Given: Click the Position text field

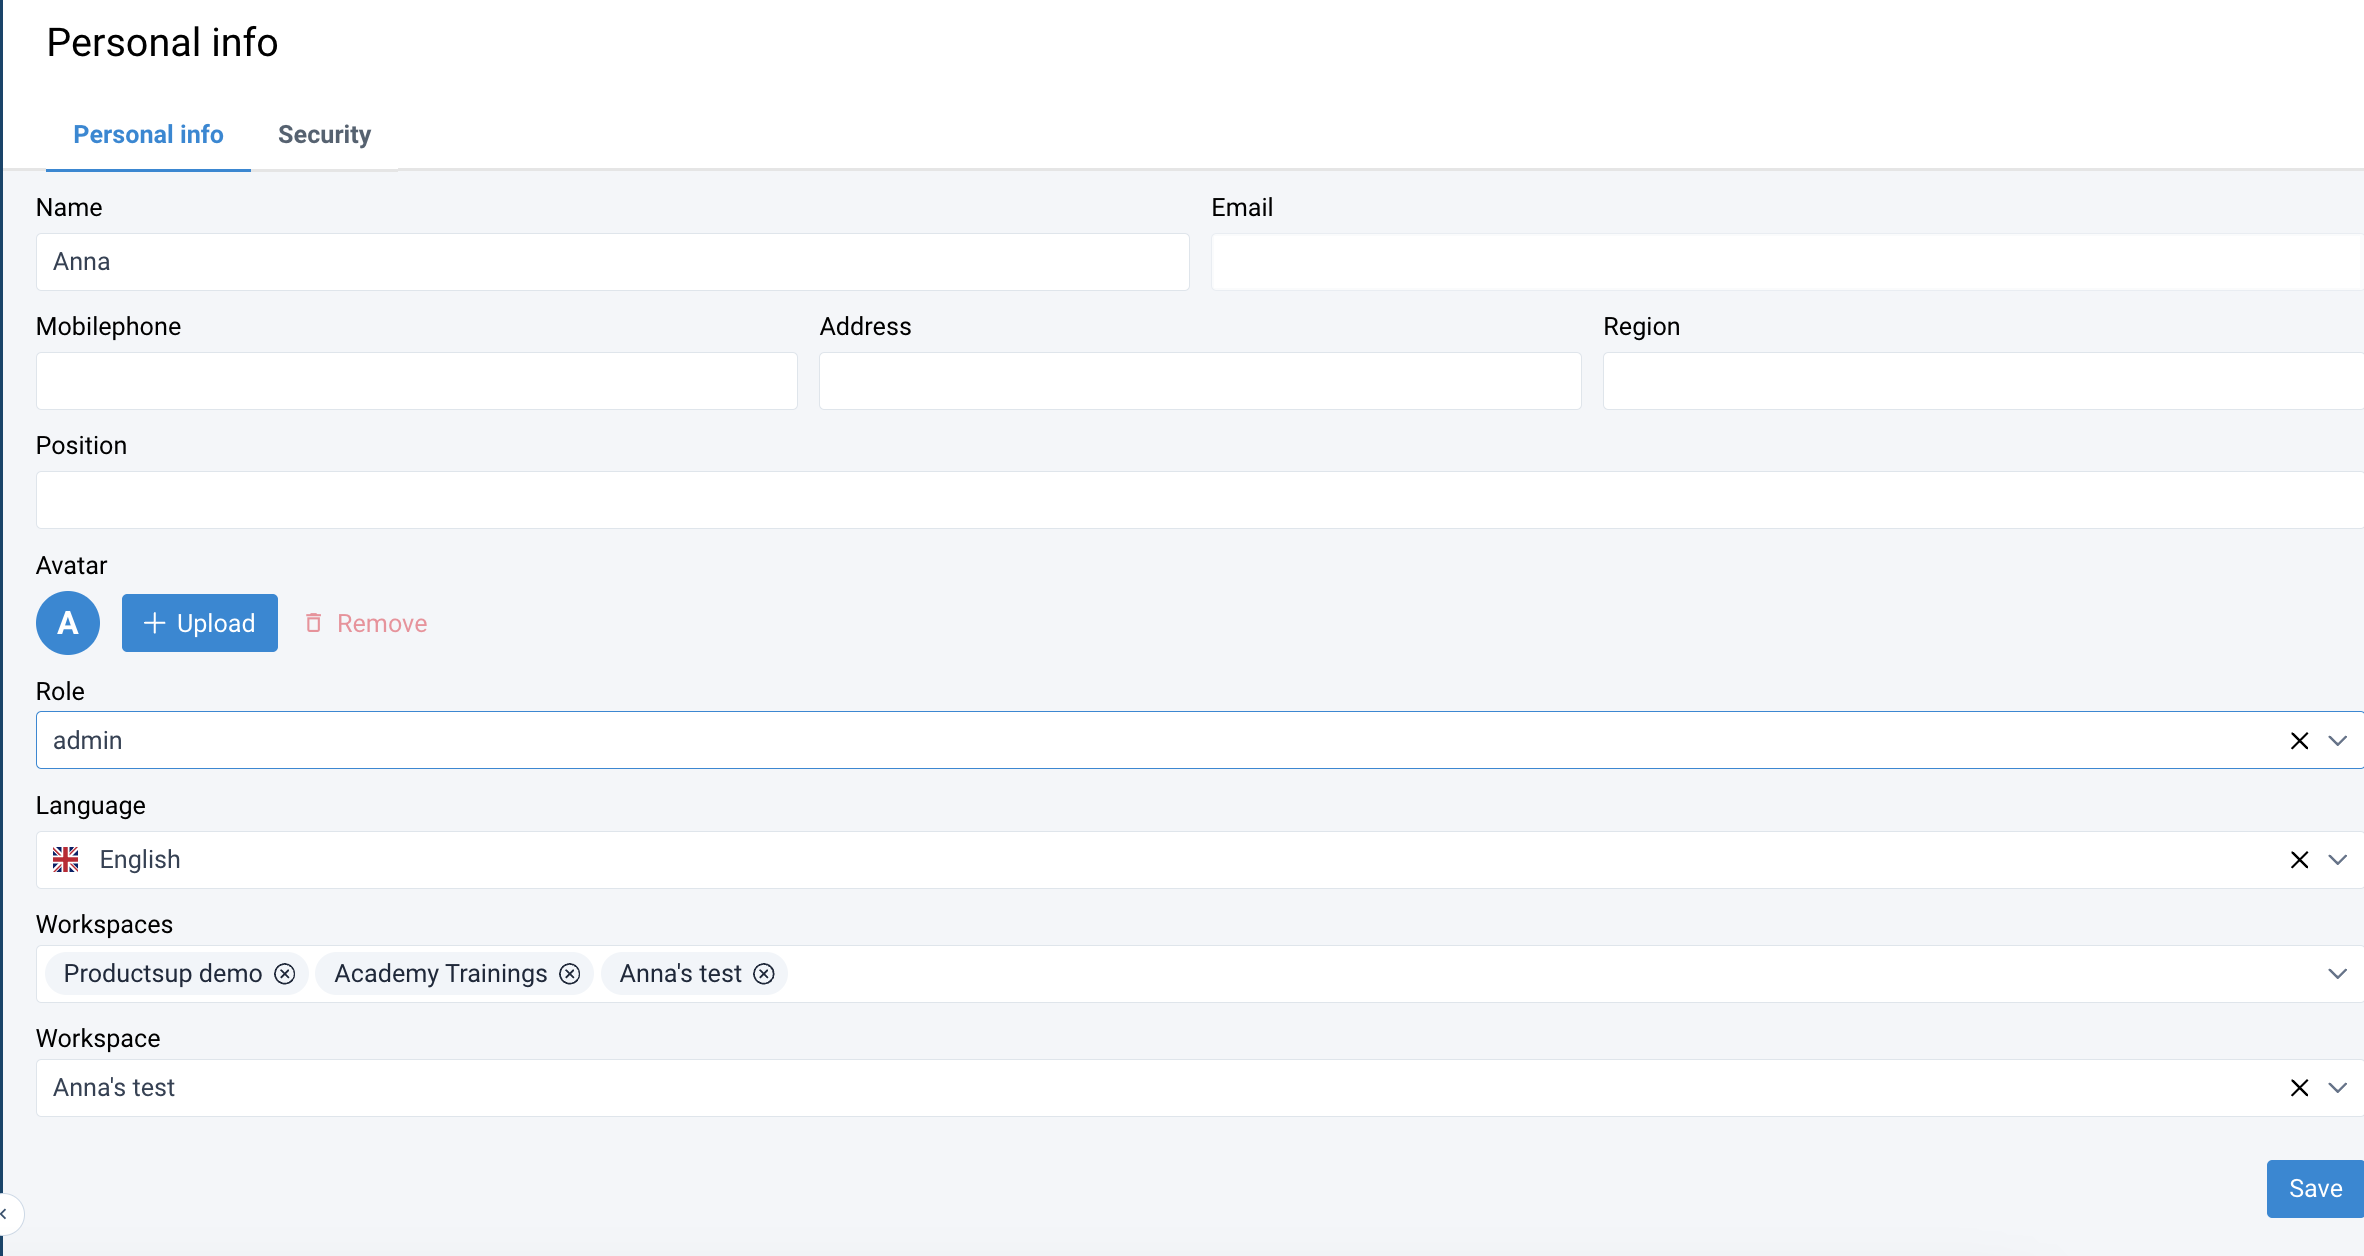Looking at the screenshot, I should 1198,500.
